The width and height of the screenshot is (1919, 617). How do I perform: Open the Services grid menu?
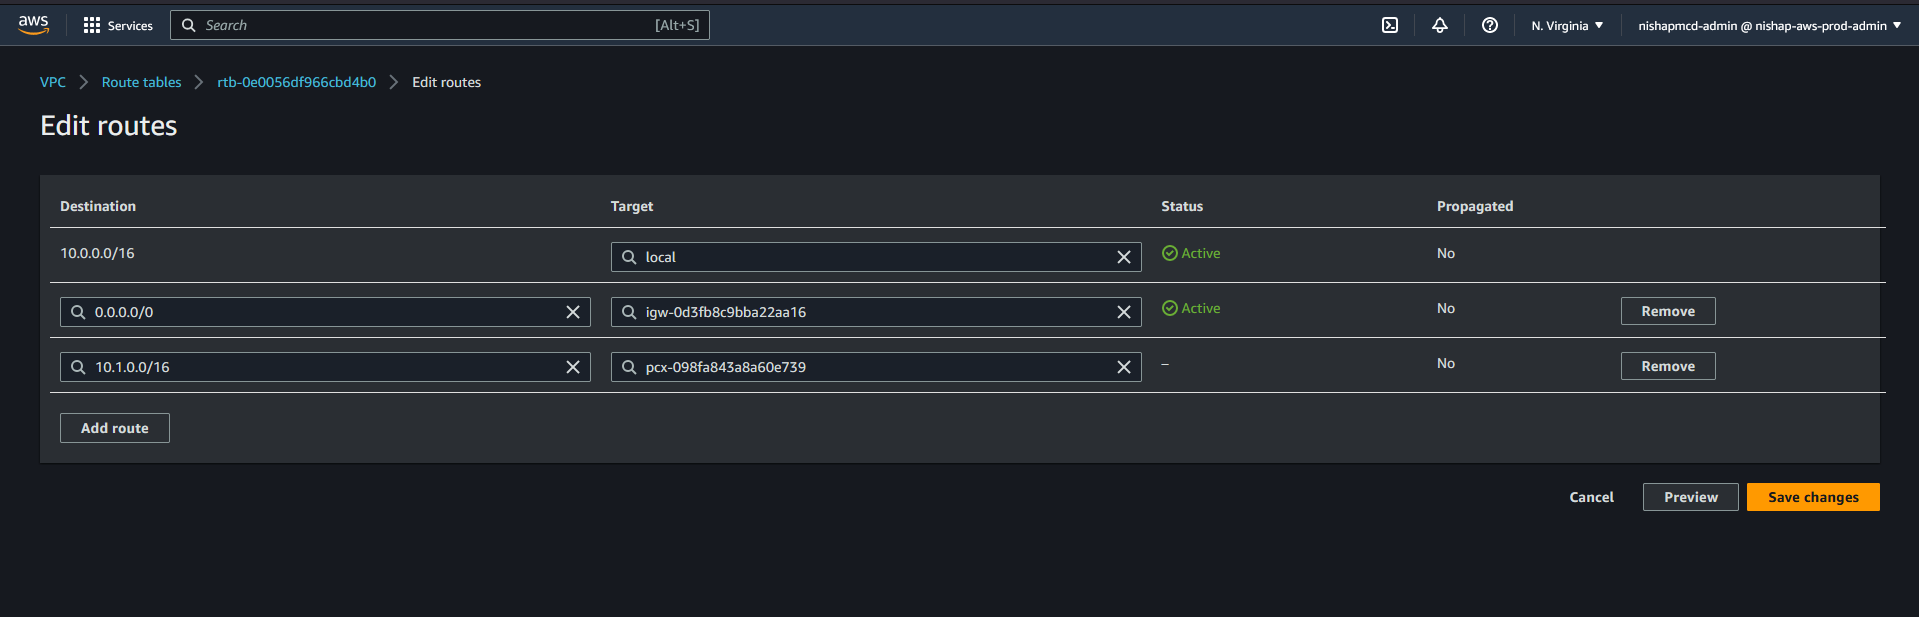[x=118, y=25]
